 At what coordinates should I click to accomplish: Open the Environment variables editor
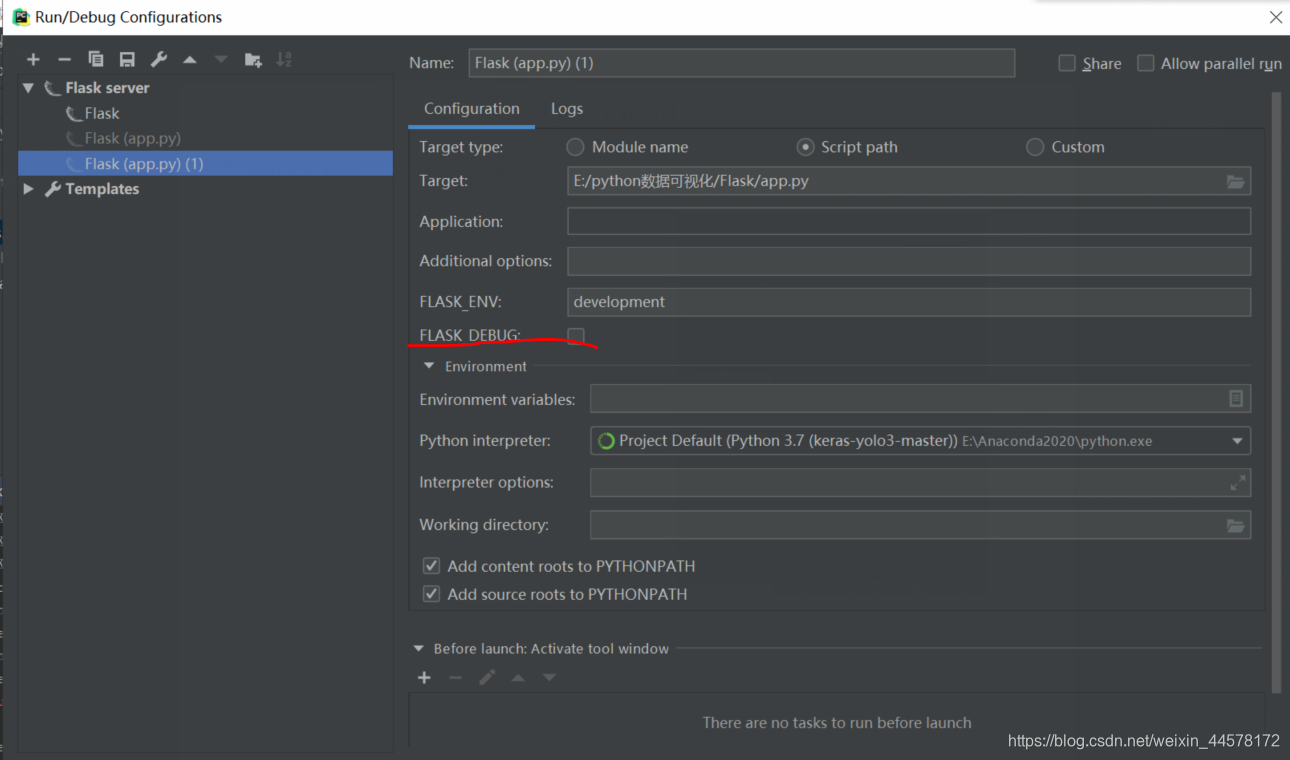(1237, 398)
